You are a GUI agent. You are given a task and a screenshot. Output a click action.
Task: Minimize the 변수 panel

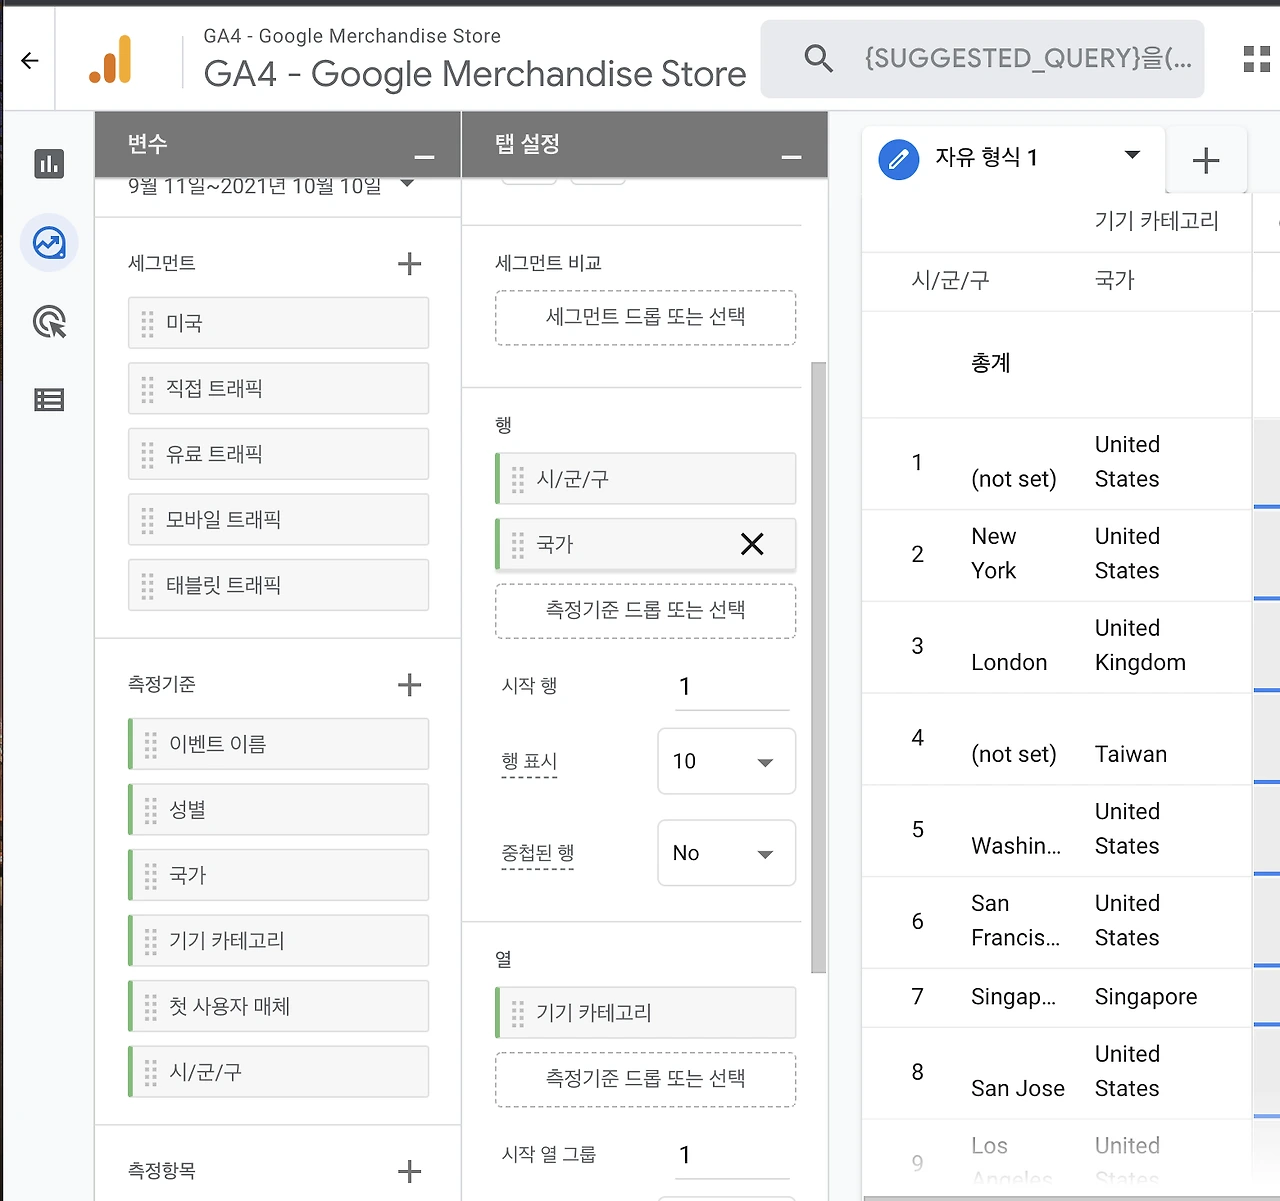pos(424,157)
